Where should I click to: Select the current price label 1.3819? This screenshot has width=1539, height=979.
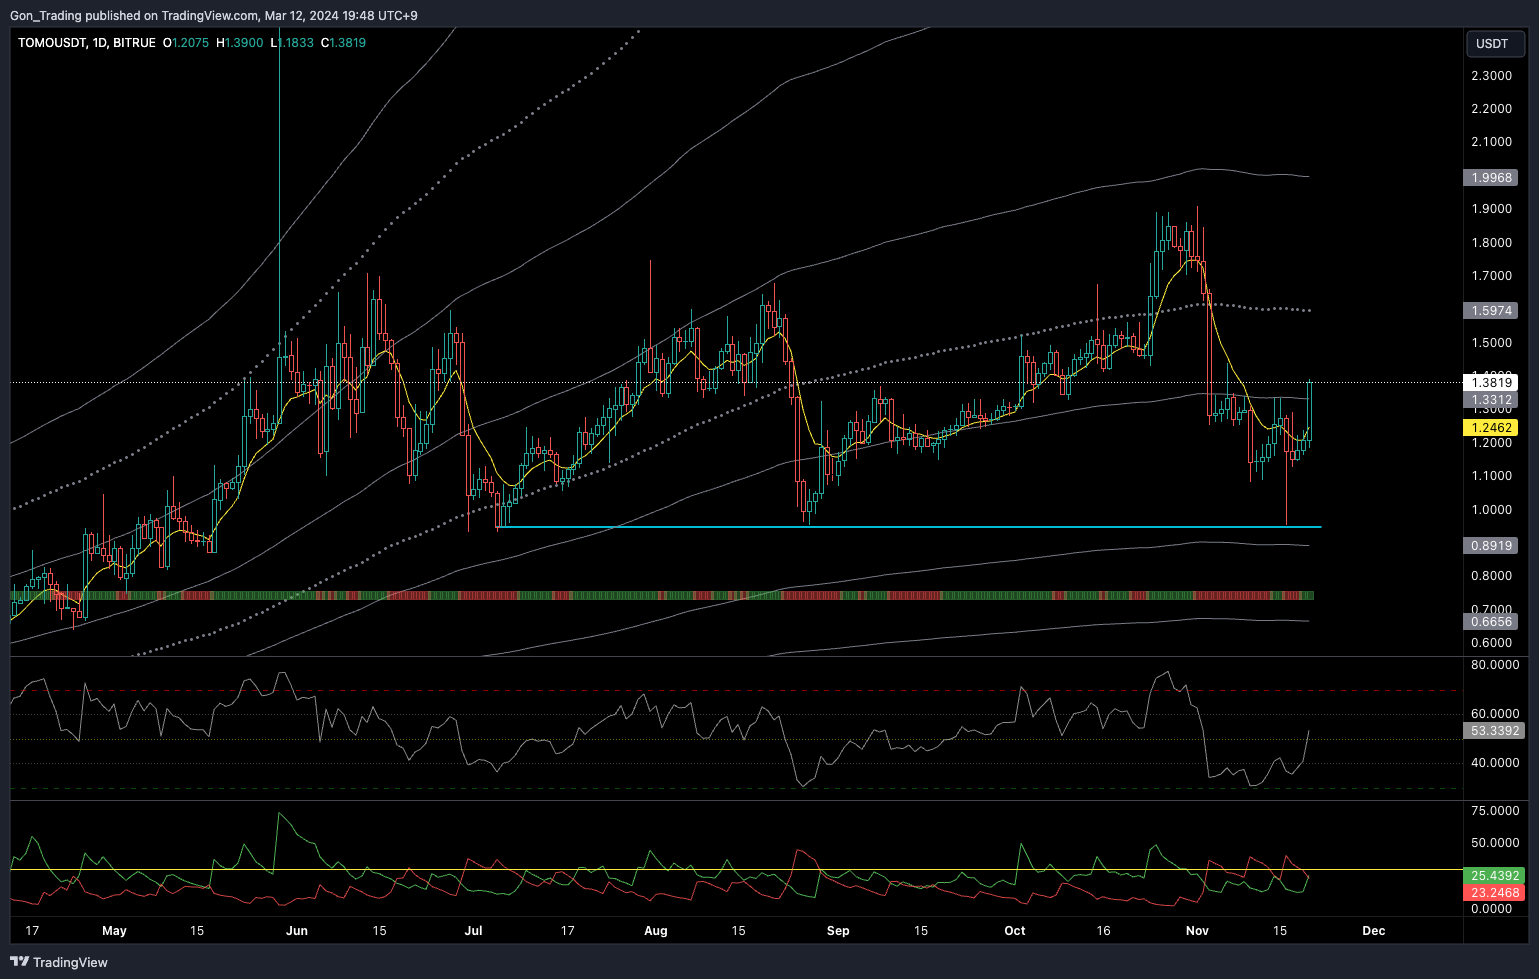[1491, 382]
